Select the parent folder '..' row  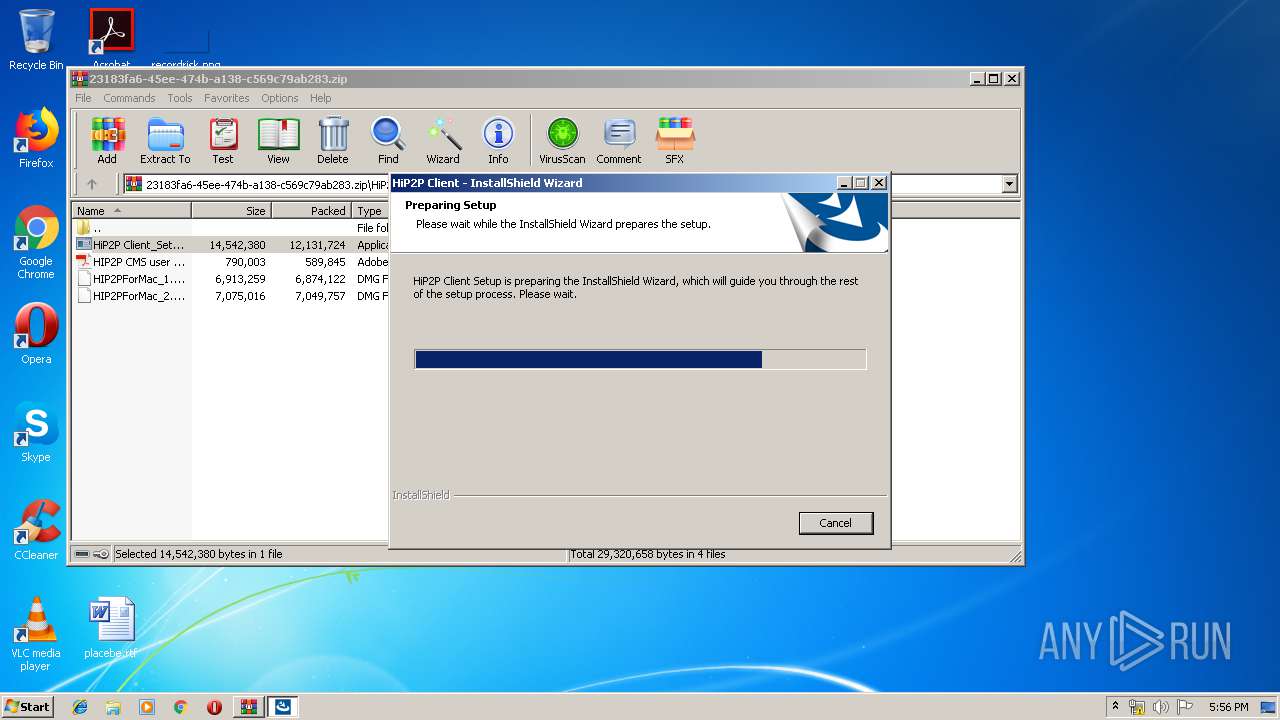point(230,228)
